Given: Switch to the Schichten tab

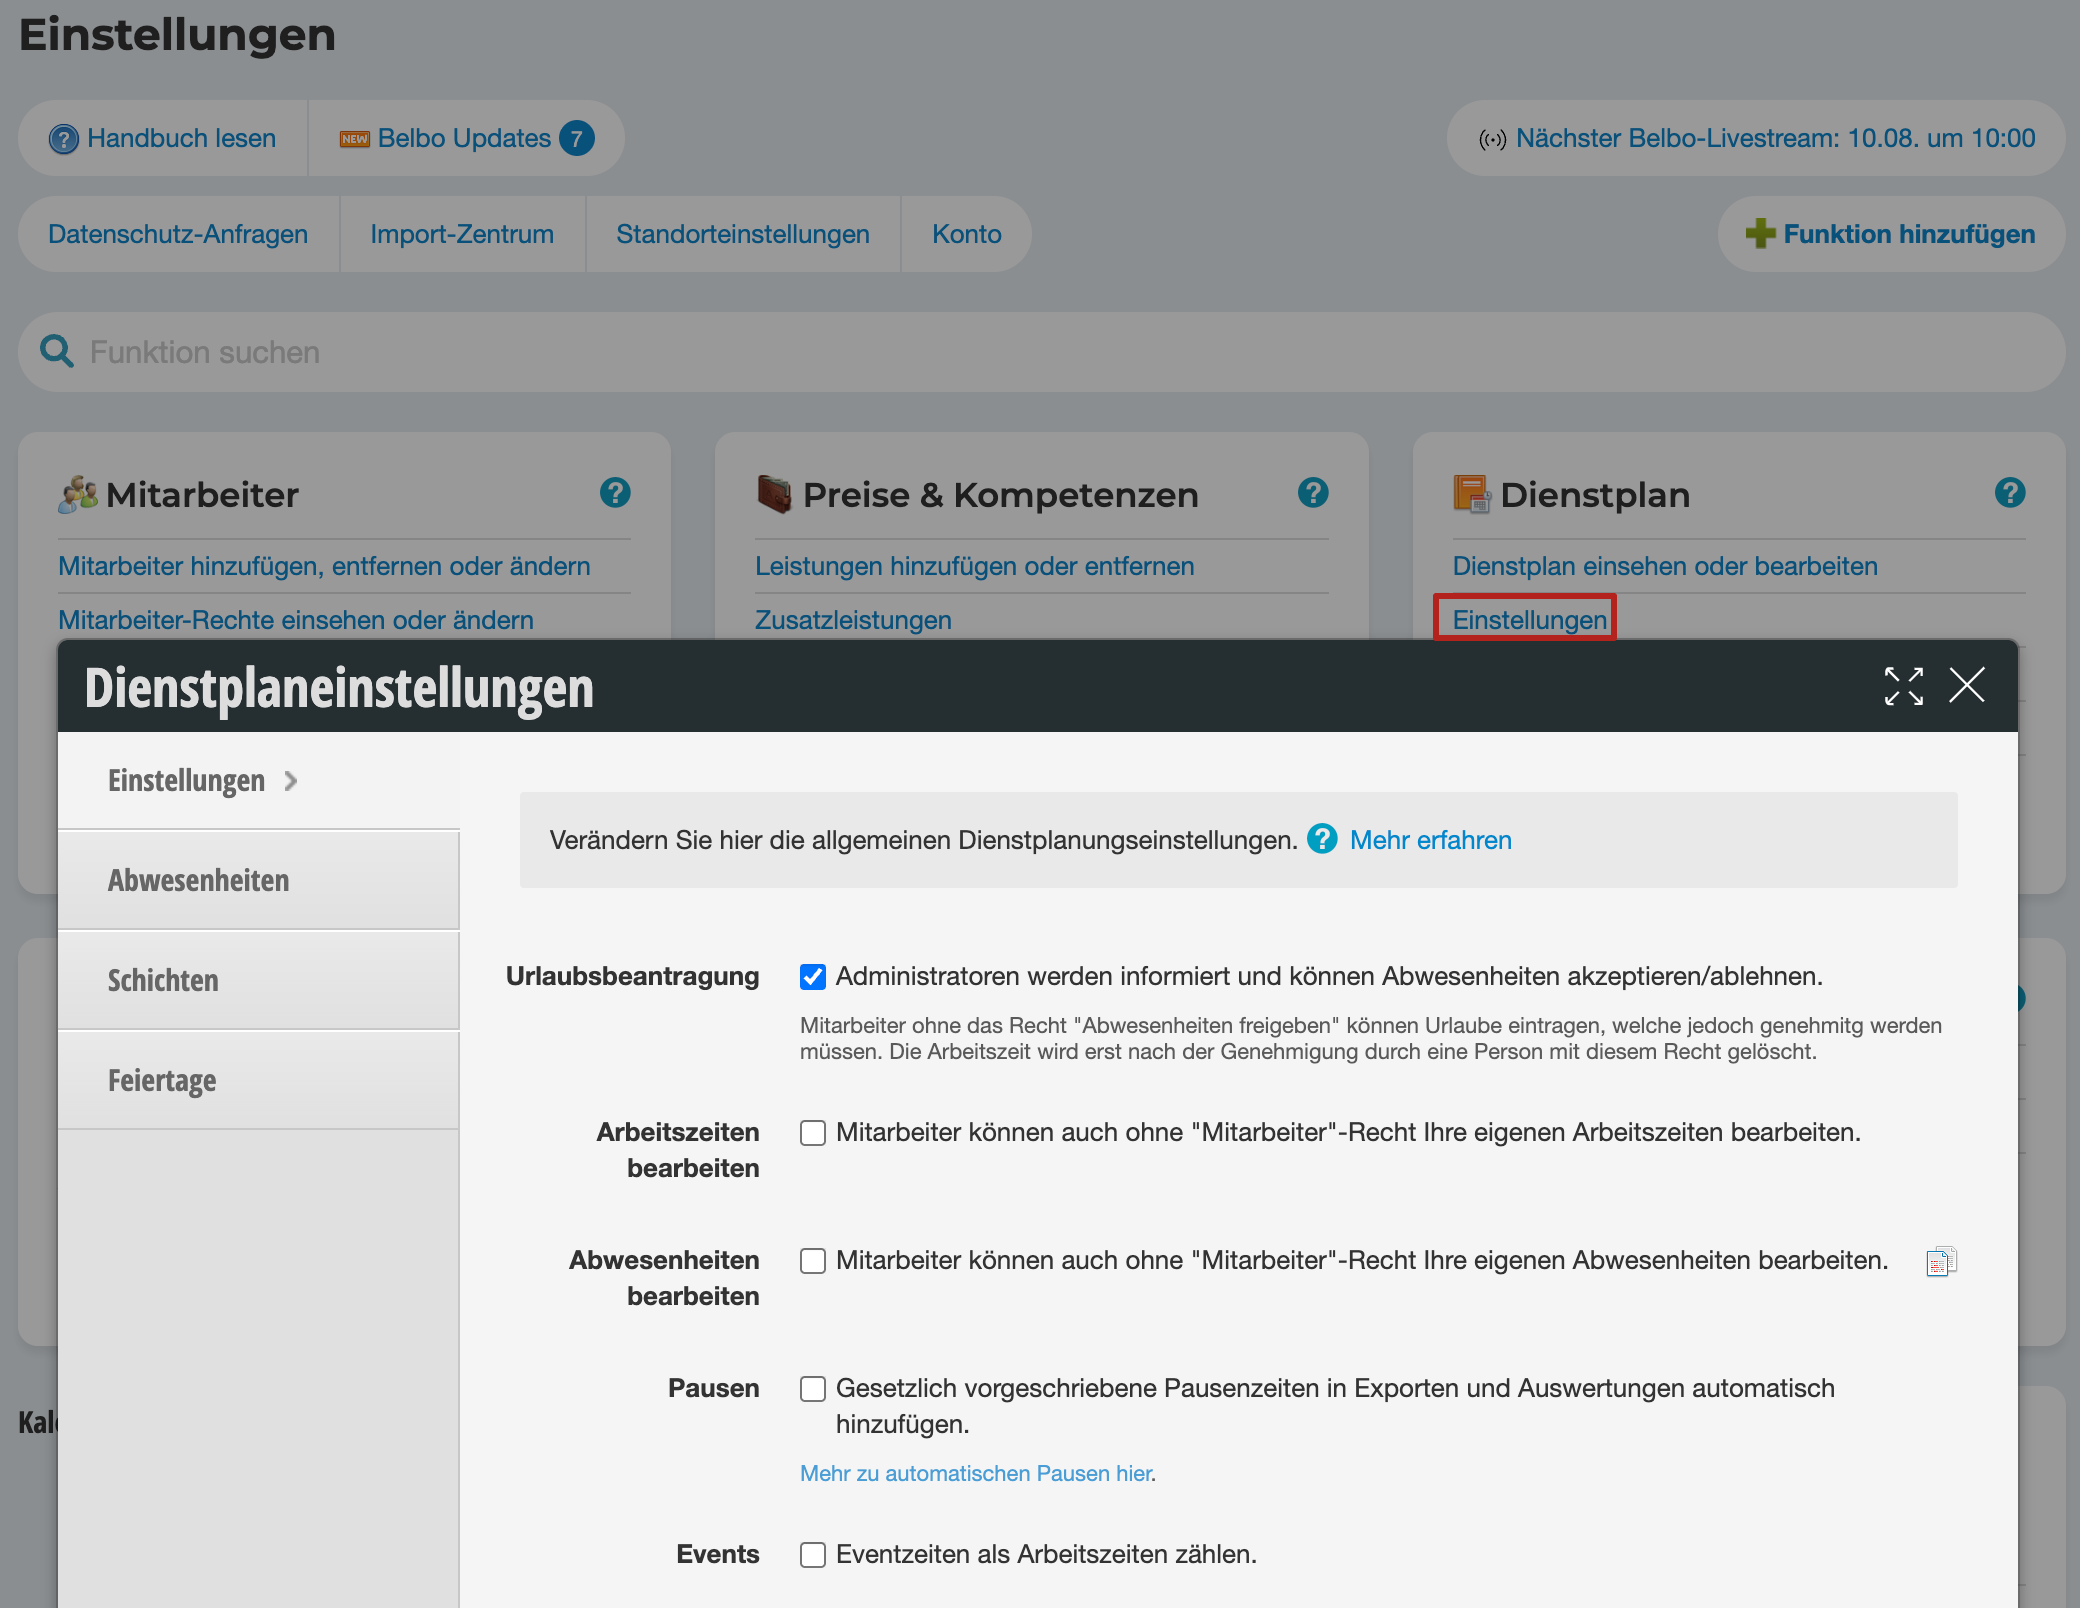Looking at the screenshot, I should (259, 981).
